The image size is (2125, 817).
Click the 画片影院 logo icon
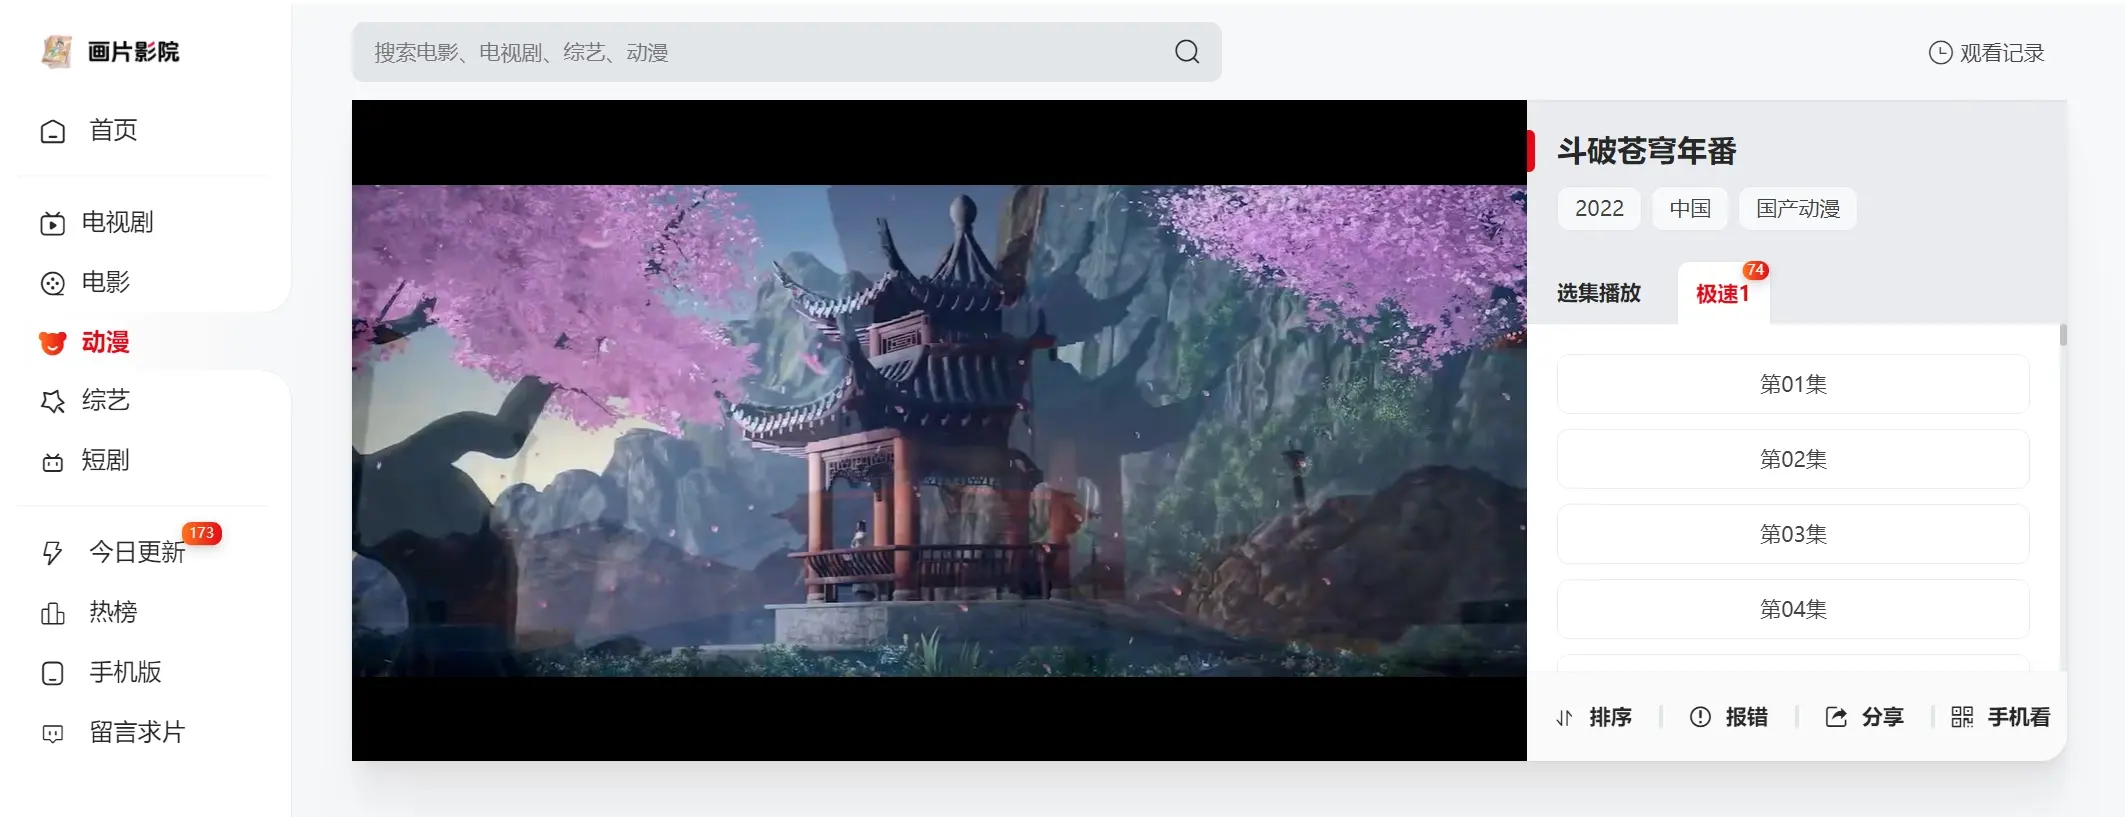(57, 51)
